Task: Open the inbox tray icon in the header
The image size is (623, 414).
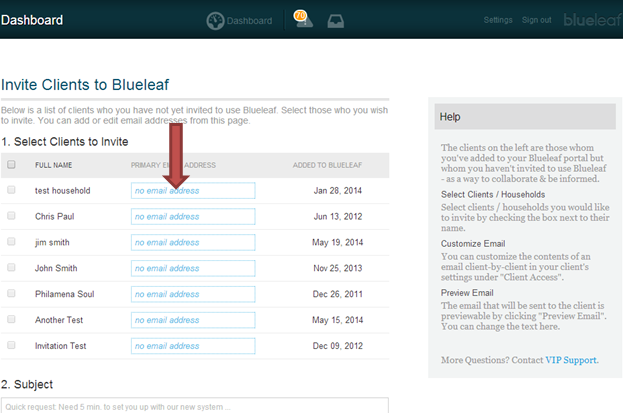Action: 336,21
